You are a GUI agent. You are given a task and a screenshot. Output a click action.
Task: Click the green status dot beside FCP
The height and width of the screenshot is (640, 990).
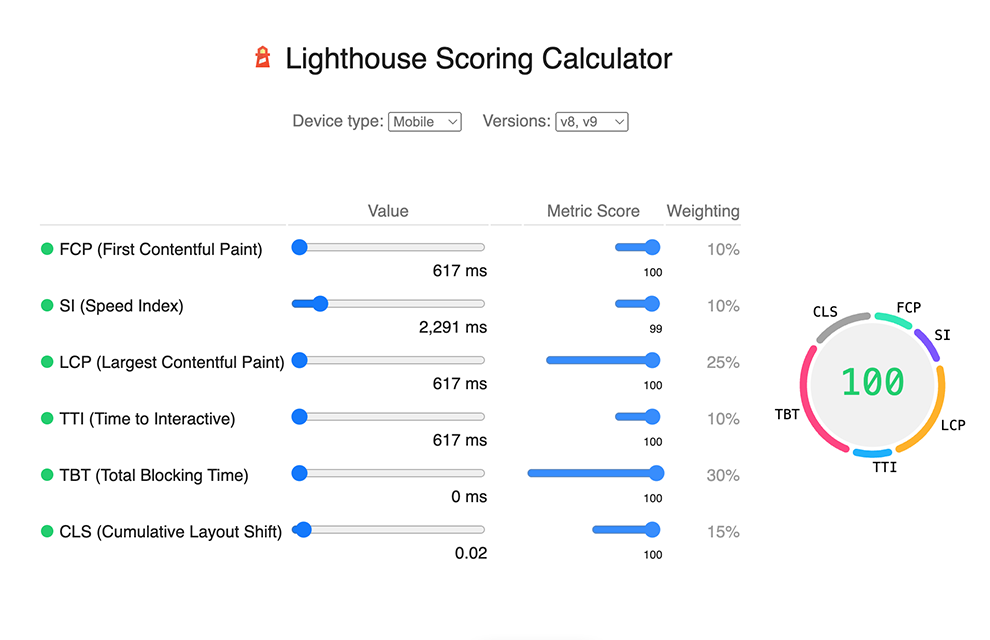47,249
